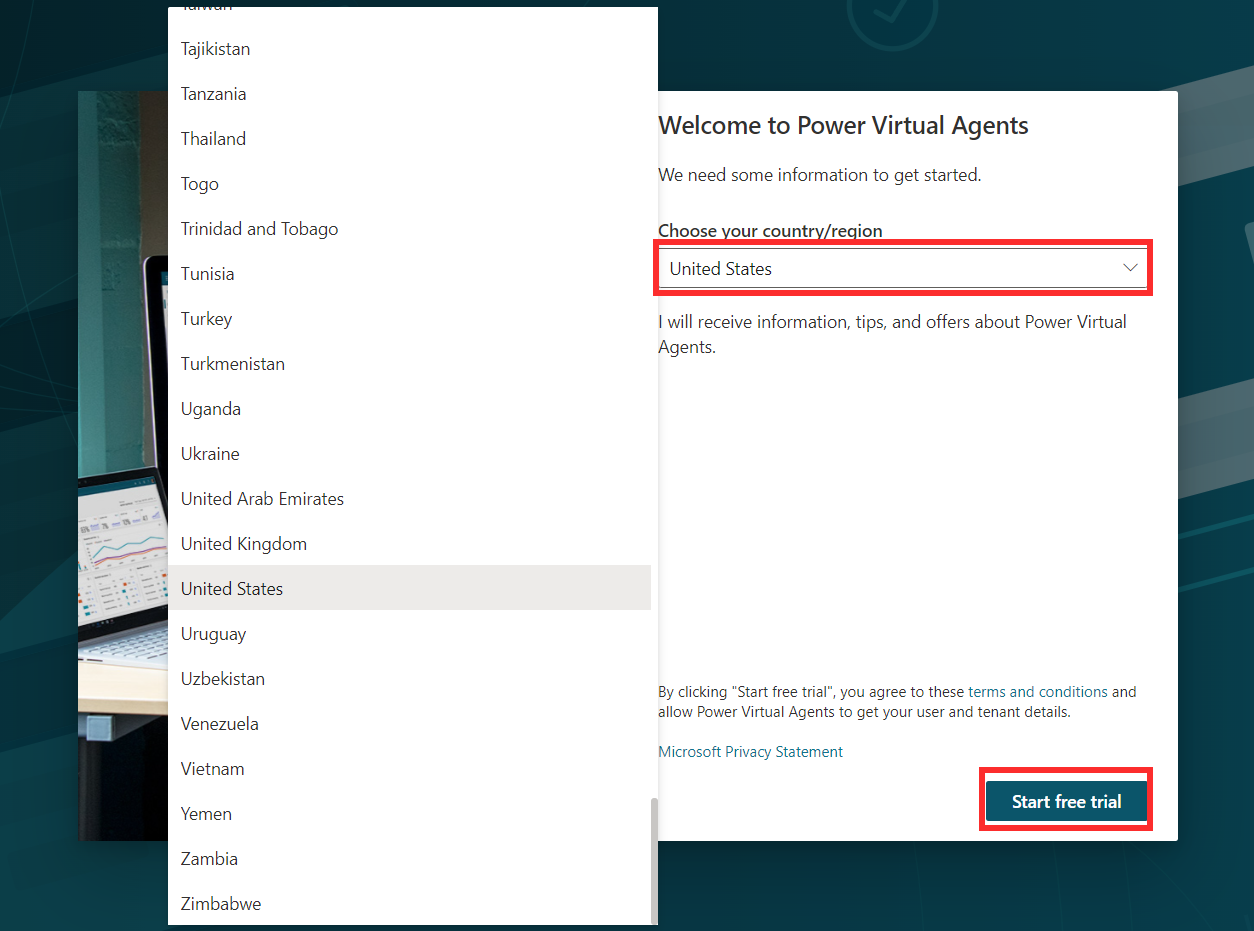Choose Trinidad and Tobago option
Viewport: 1254px width, 931px height.
pos(409,229)
